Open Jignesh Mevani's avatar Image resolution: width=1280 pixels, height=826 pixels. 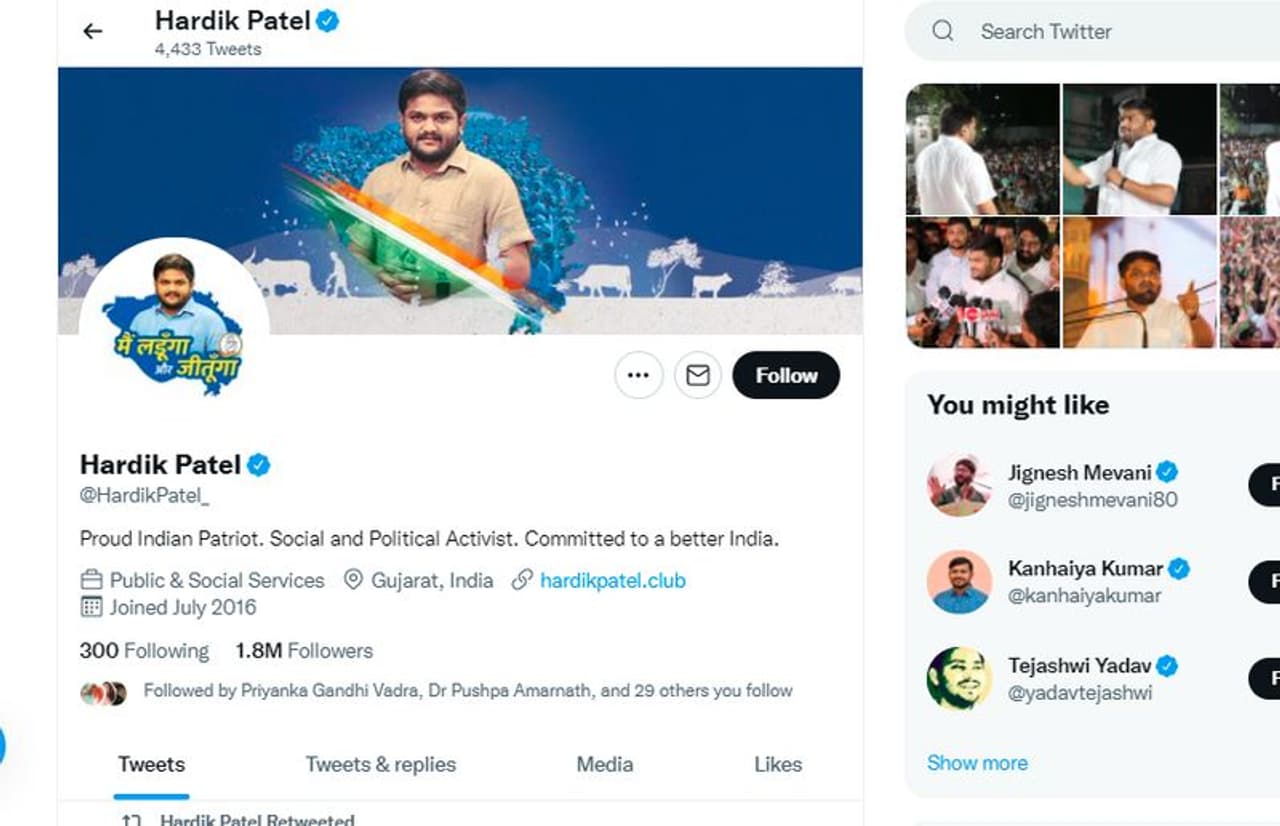click(x=959, y=485)
